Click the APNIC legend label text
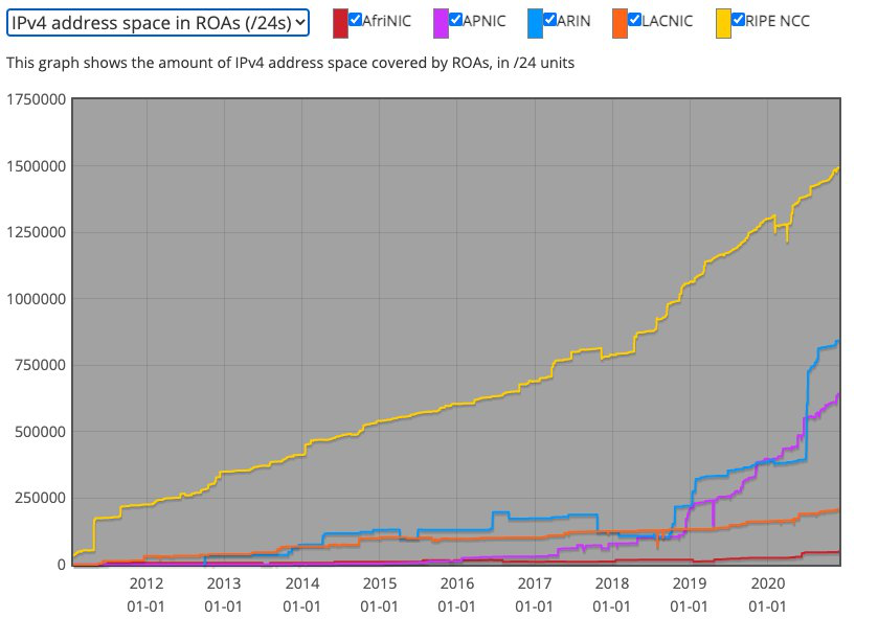The height and width of the screenshot is (641, 879). tap(483, 19)
